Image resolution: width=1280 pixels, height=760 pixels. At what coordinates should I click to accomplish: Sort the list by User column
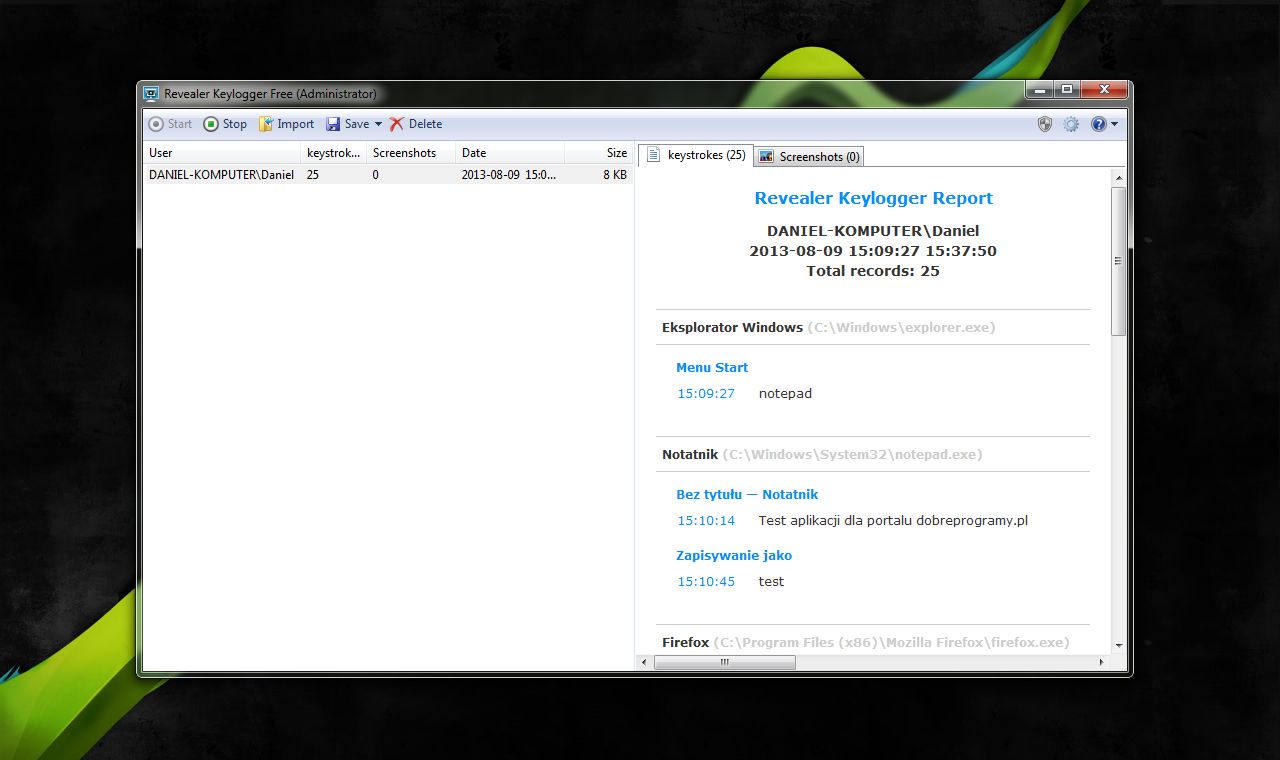pos(222,153)
